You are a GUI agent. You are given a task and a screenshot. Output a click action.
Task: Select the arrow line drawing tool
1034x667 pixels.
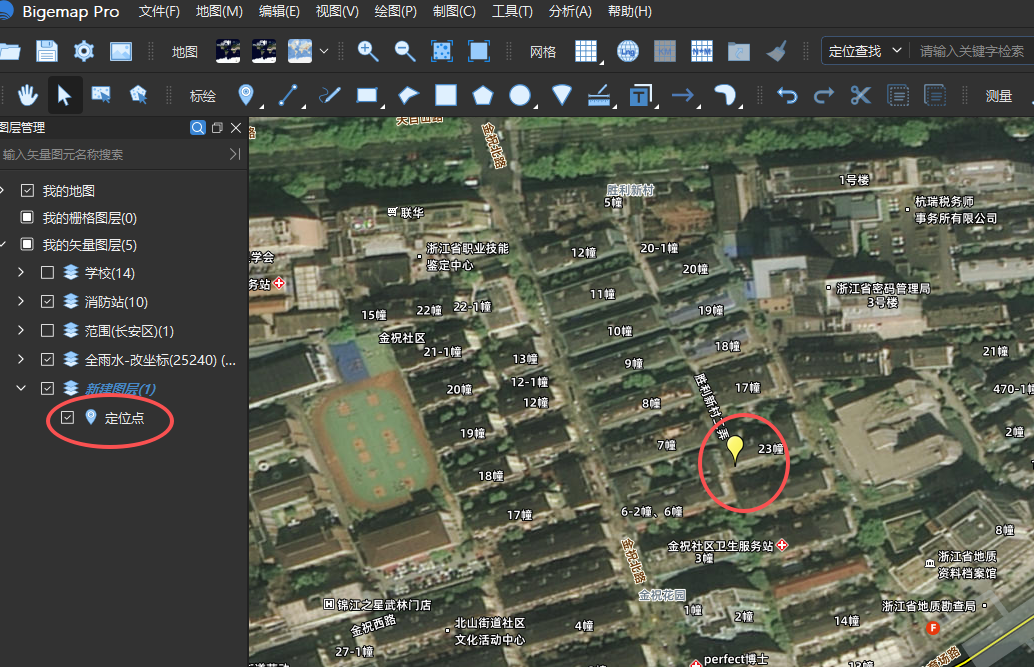(x=683, y=96)
